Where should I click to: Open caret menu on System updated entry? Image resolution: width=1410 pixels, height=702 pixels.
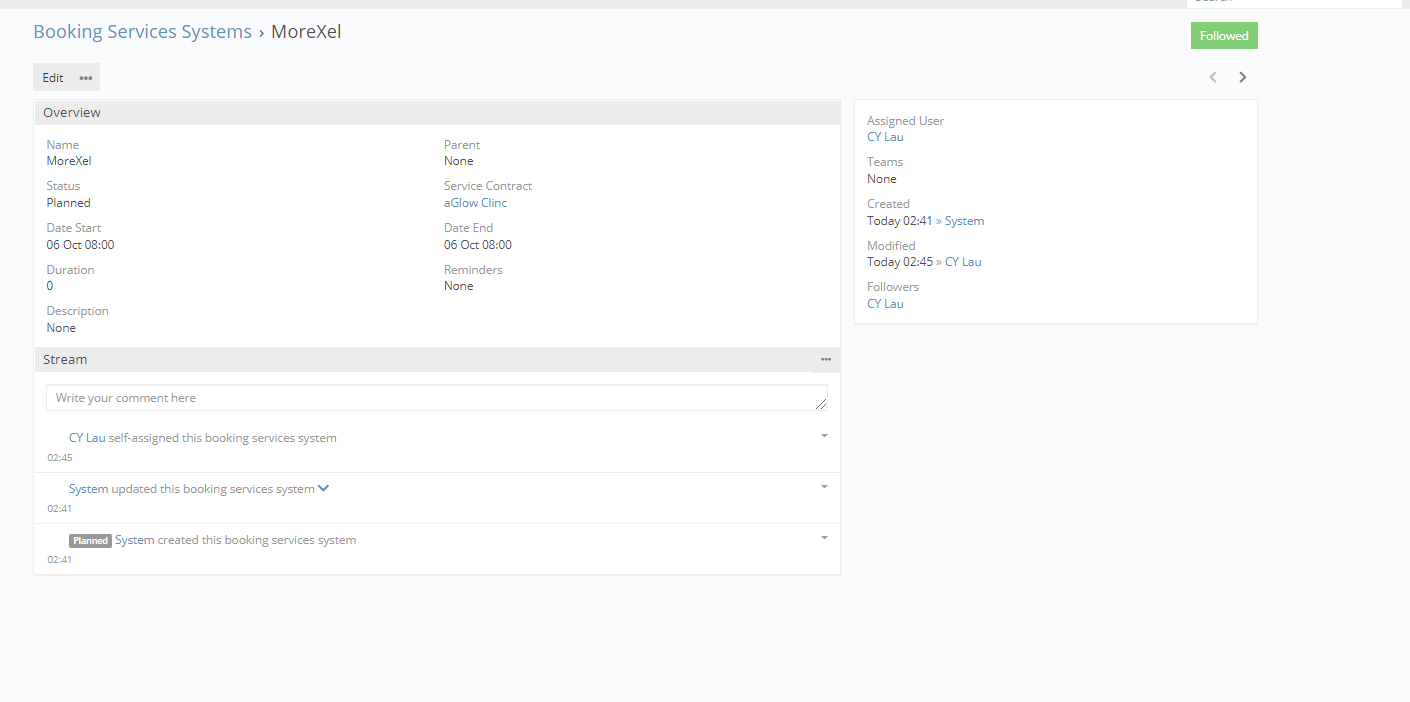pos(824,487)
